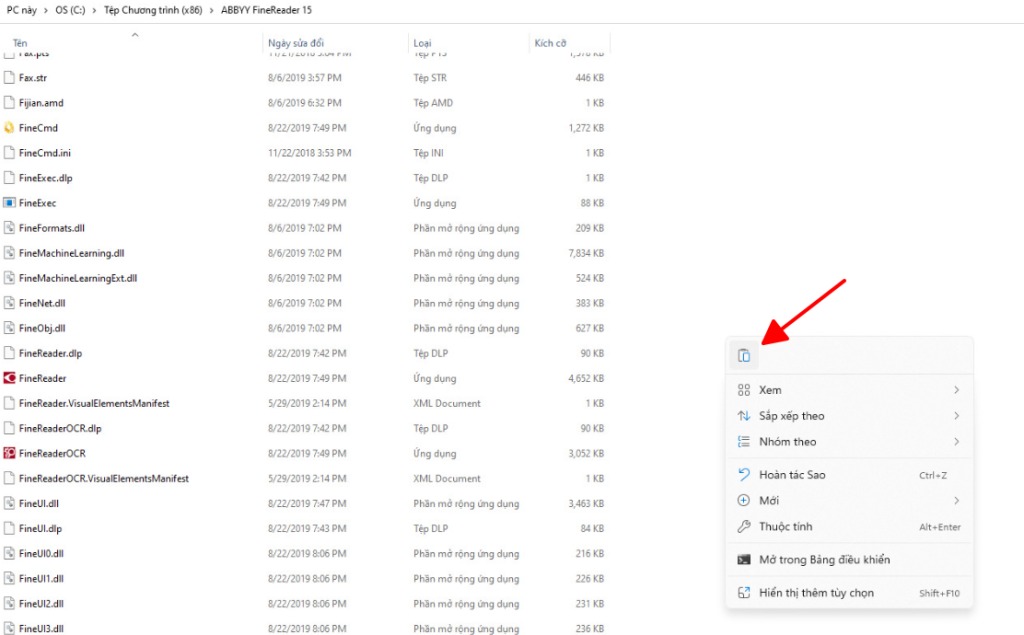1024x635 pixels.
Task: Click the FineUI1.dll file icon
Action: point(9,579)
